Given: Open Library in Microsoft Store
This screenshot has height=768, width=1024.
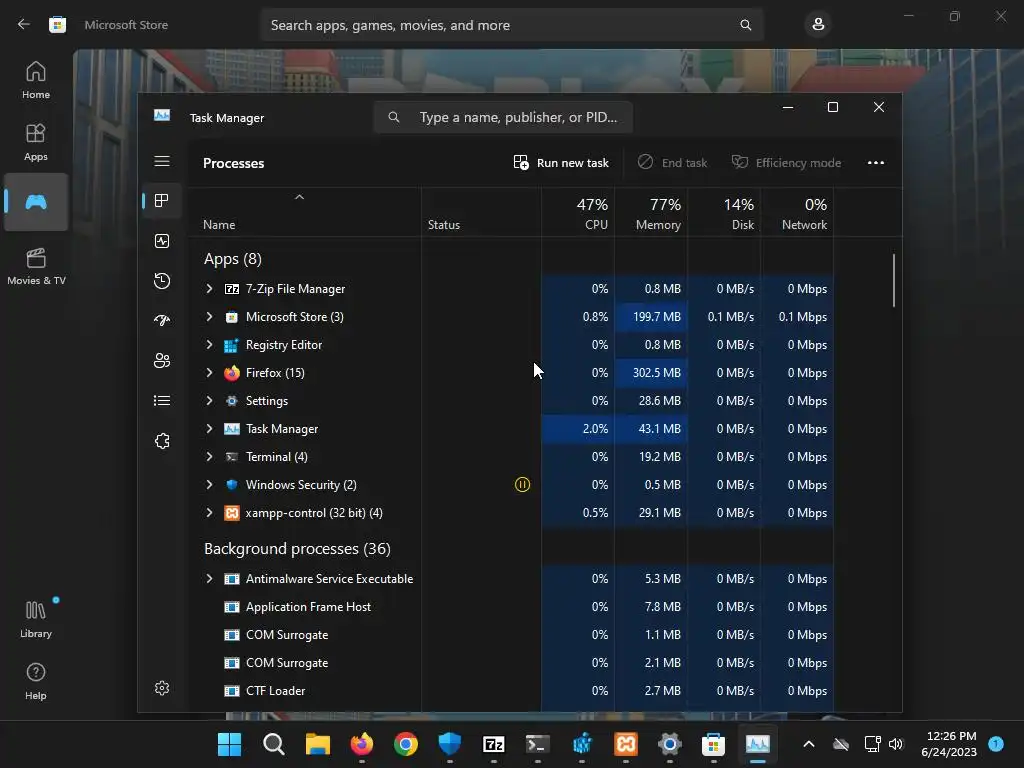Looking at the screenshot, I should point(36,619).
